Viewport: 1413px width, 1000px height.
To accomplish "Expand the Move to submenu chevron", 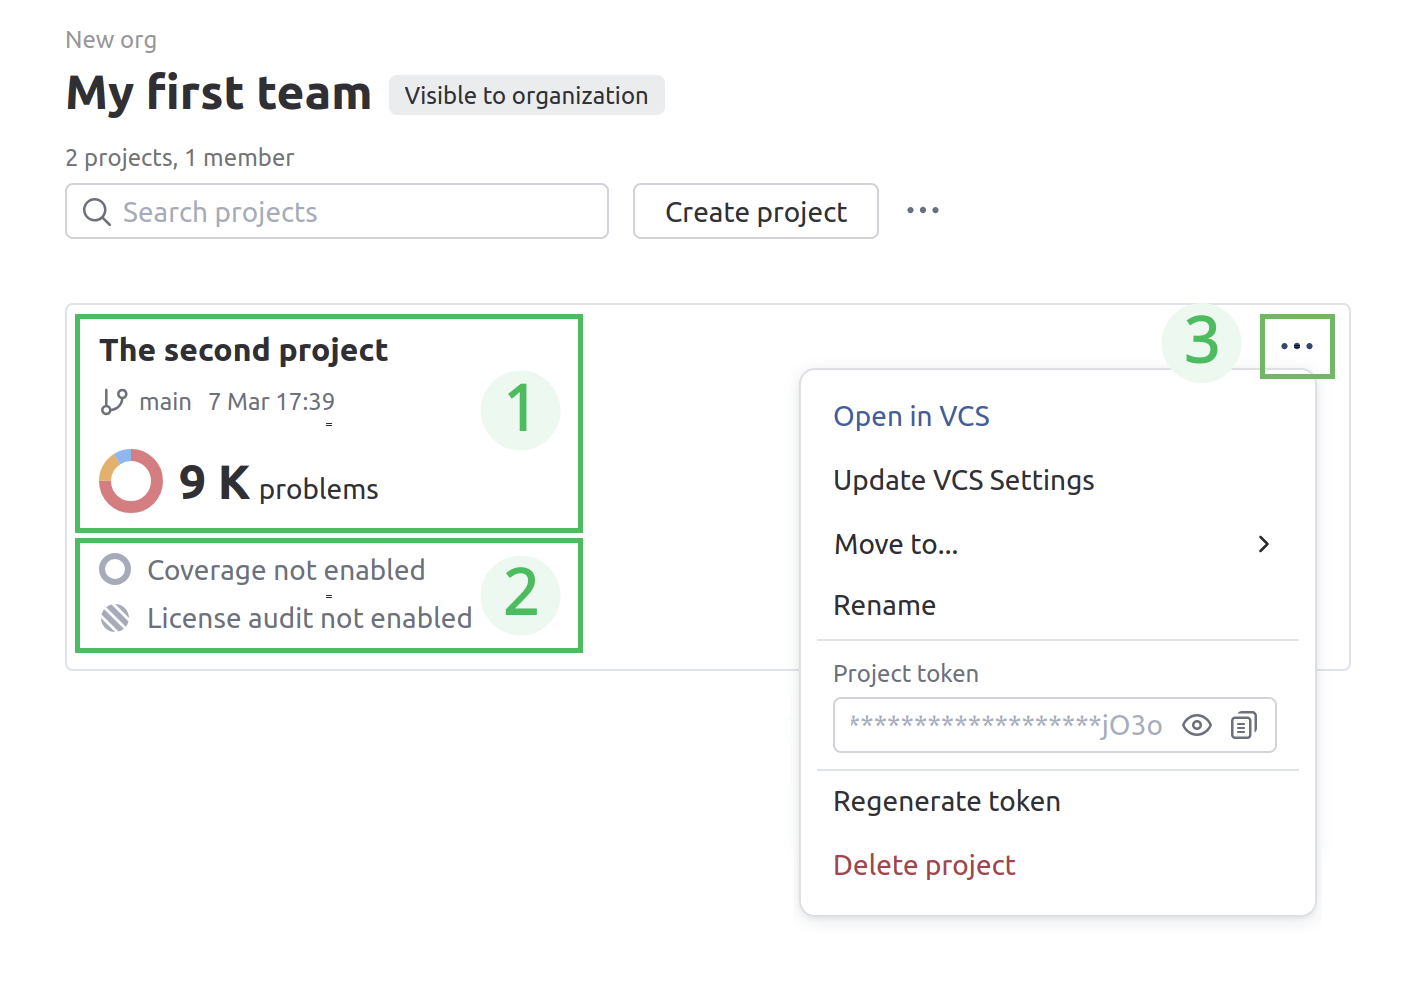I will [x=1264, y=544].
